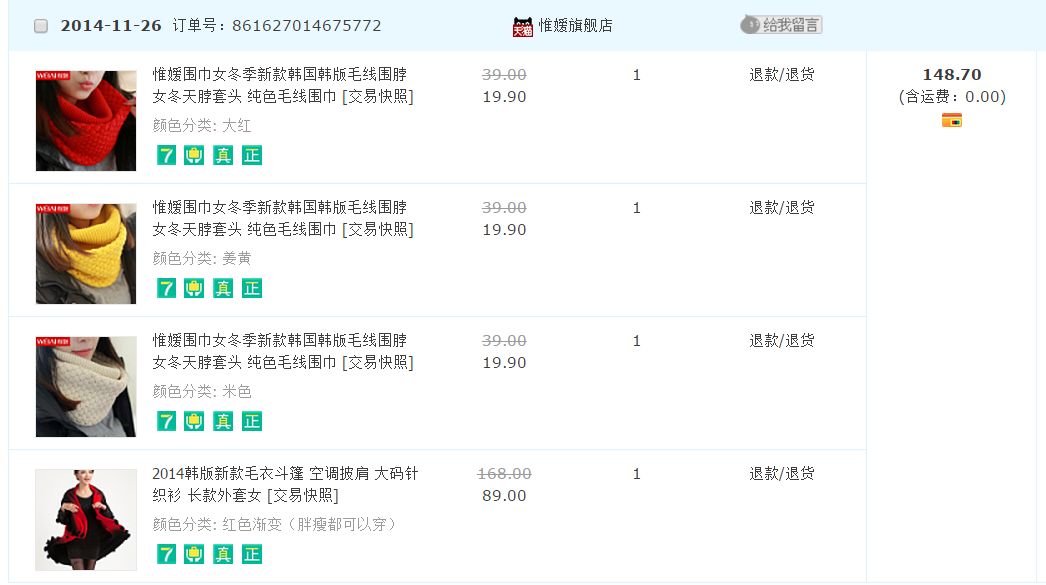Viewport: 1046px width, 585px height.
Task: Click the 真 authenticity badge on the 姜黄 scarf
Action: (x=223, y=288)
